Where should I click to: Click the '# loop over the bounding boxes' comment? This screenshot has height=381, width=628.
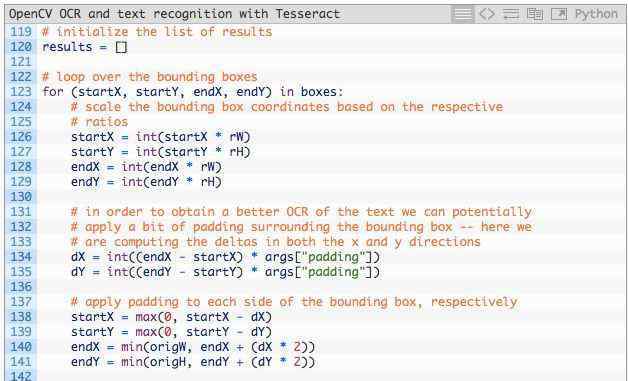pyautogui.click(x=150, y=77)
